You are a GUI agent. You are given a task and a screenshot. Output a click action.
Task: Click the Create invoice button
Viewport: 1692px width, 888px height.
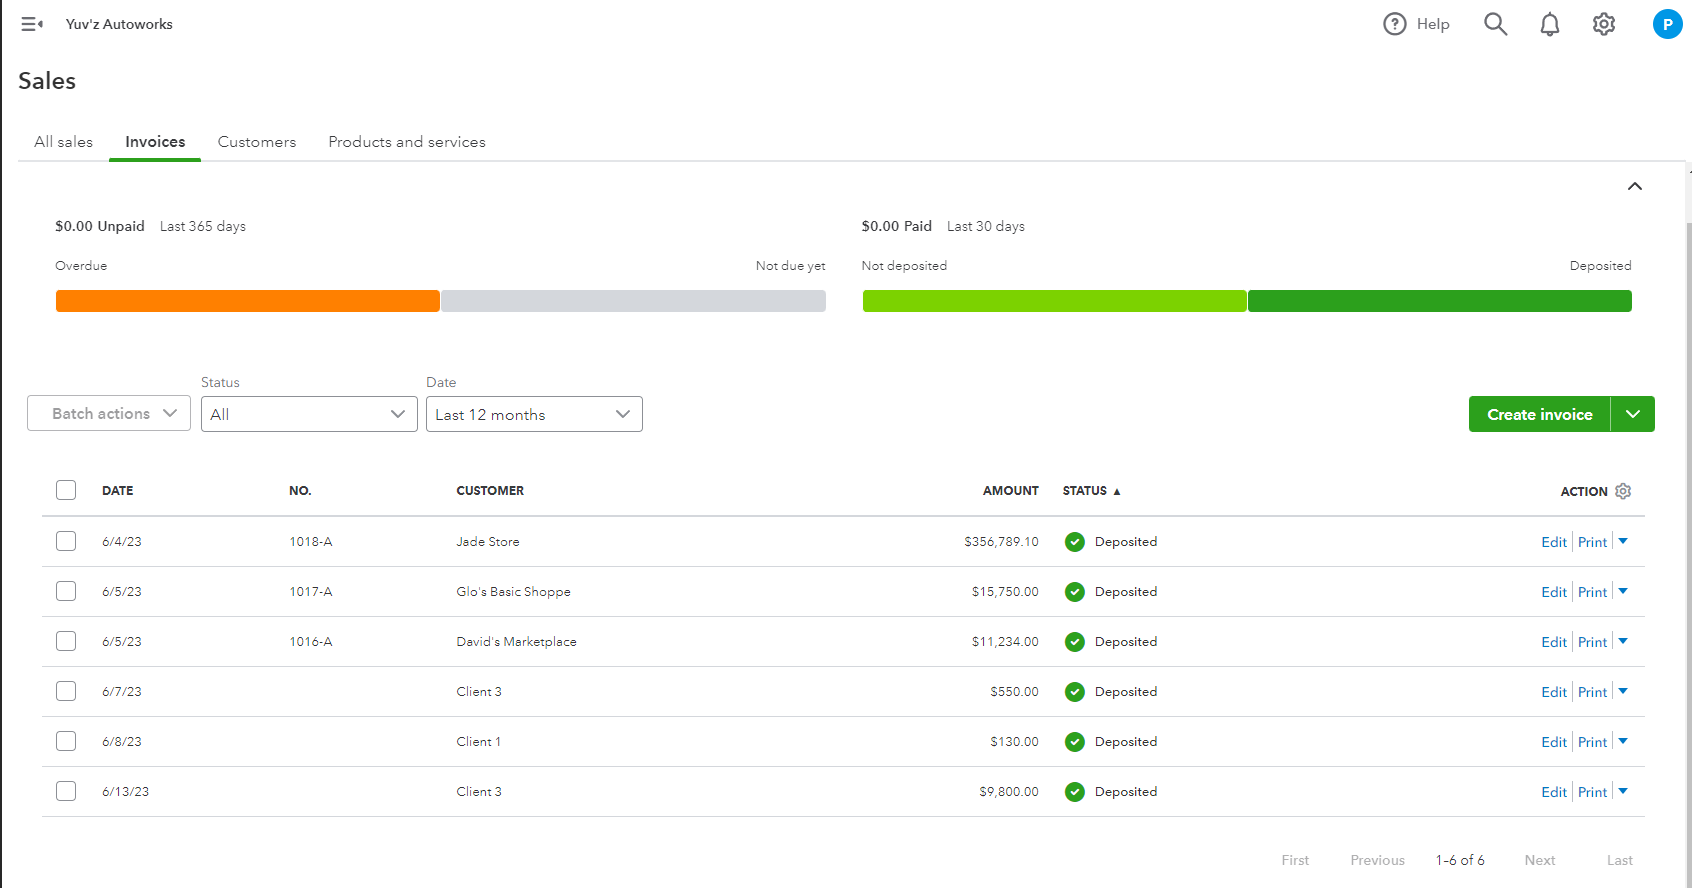click(1540, 414)
